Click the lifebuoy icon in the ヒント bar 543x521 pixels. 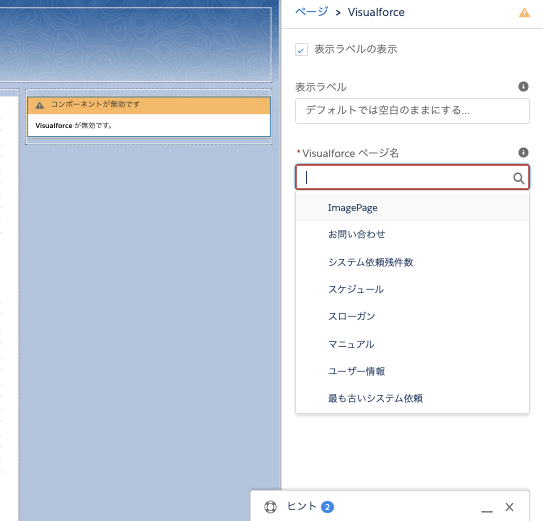coord(270,507)
